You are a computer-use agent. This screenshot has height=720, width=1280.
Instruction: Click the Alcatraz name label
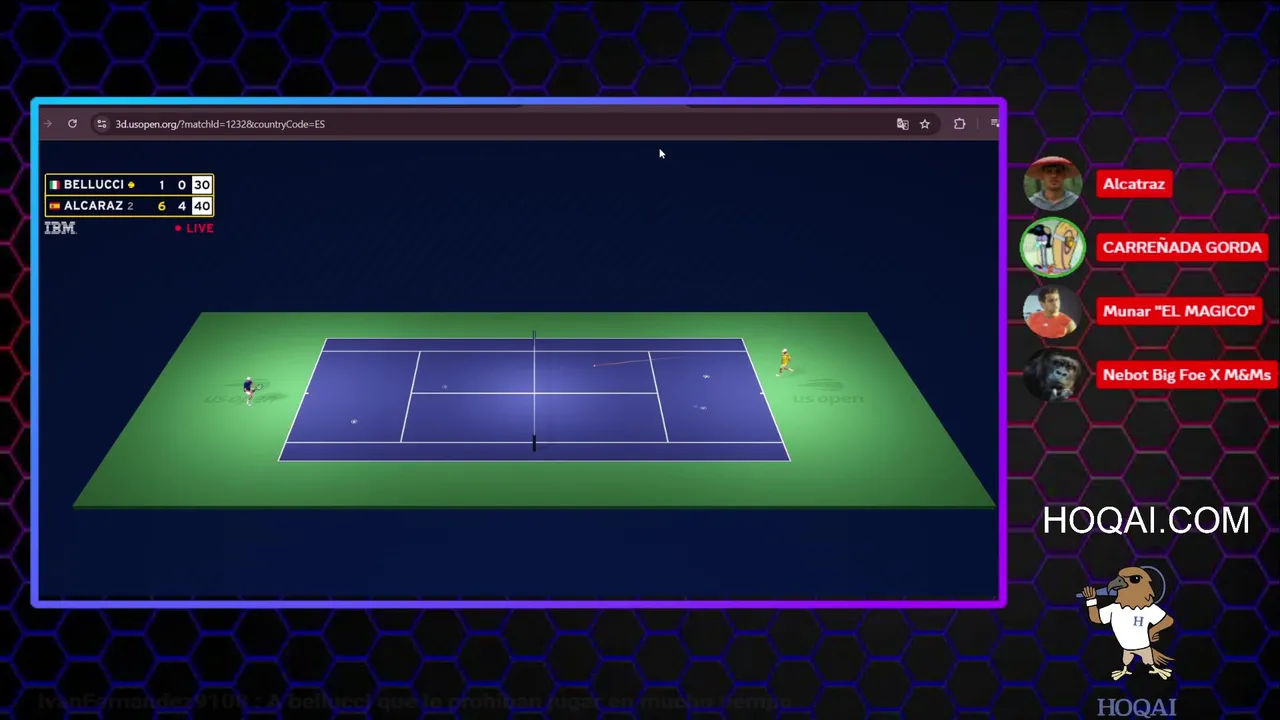click(x=1134, y=184)
